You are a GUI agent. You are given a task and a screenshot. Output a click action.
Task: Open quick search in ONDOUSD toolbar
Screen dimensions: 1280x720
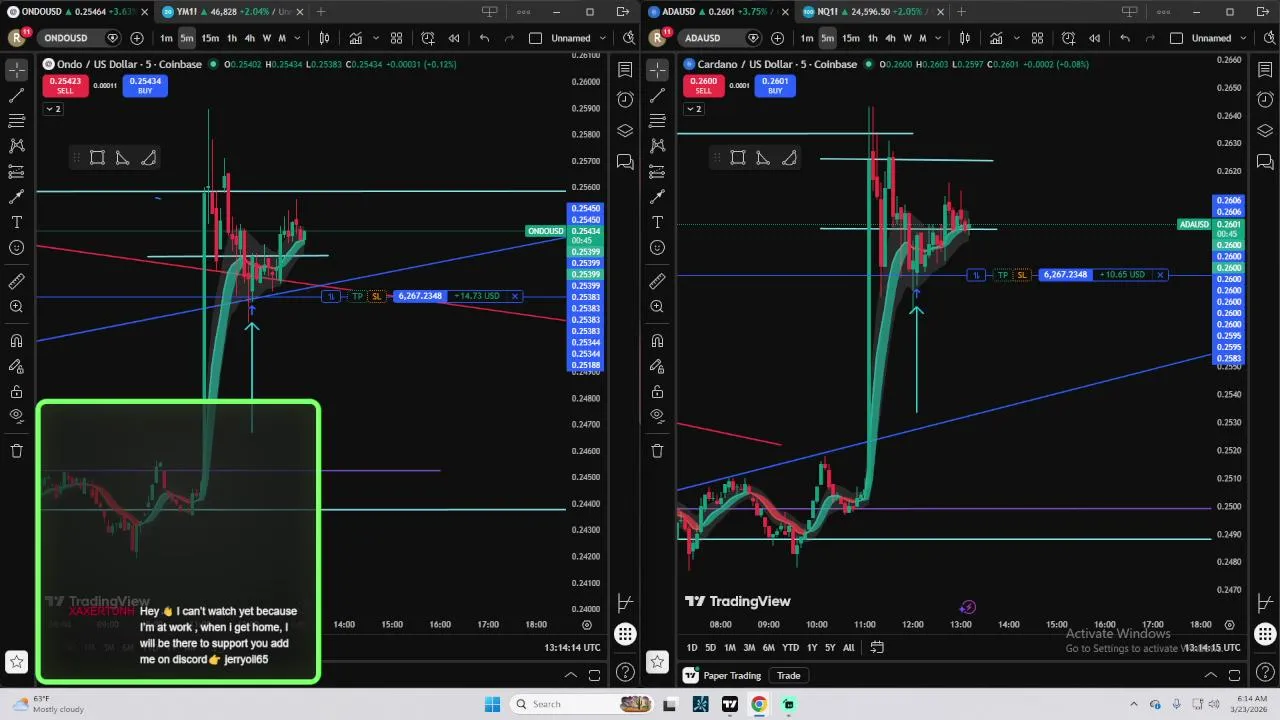pos(628,38)
